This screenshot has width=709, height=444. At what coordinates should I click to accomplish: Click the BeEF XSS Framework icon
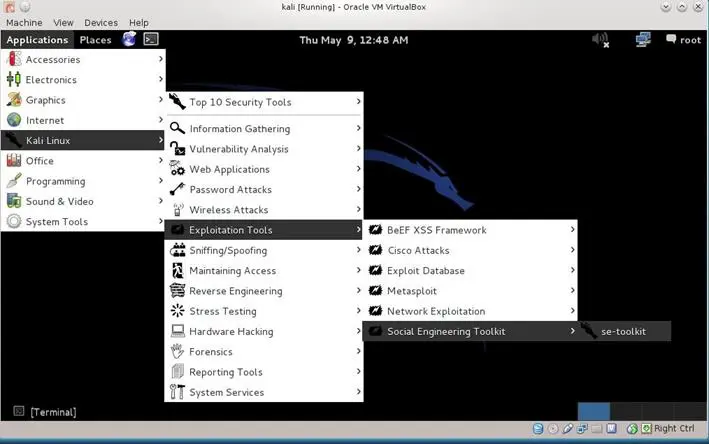pos(375,230)
